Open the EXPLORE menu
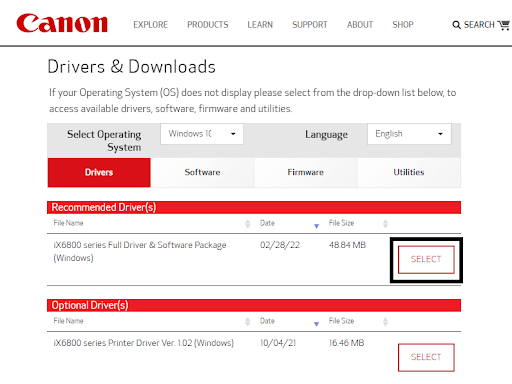Screen dimensions: 512x384 150,25
